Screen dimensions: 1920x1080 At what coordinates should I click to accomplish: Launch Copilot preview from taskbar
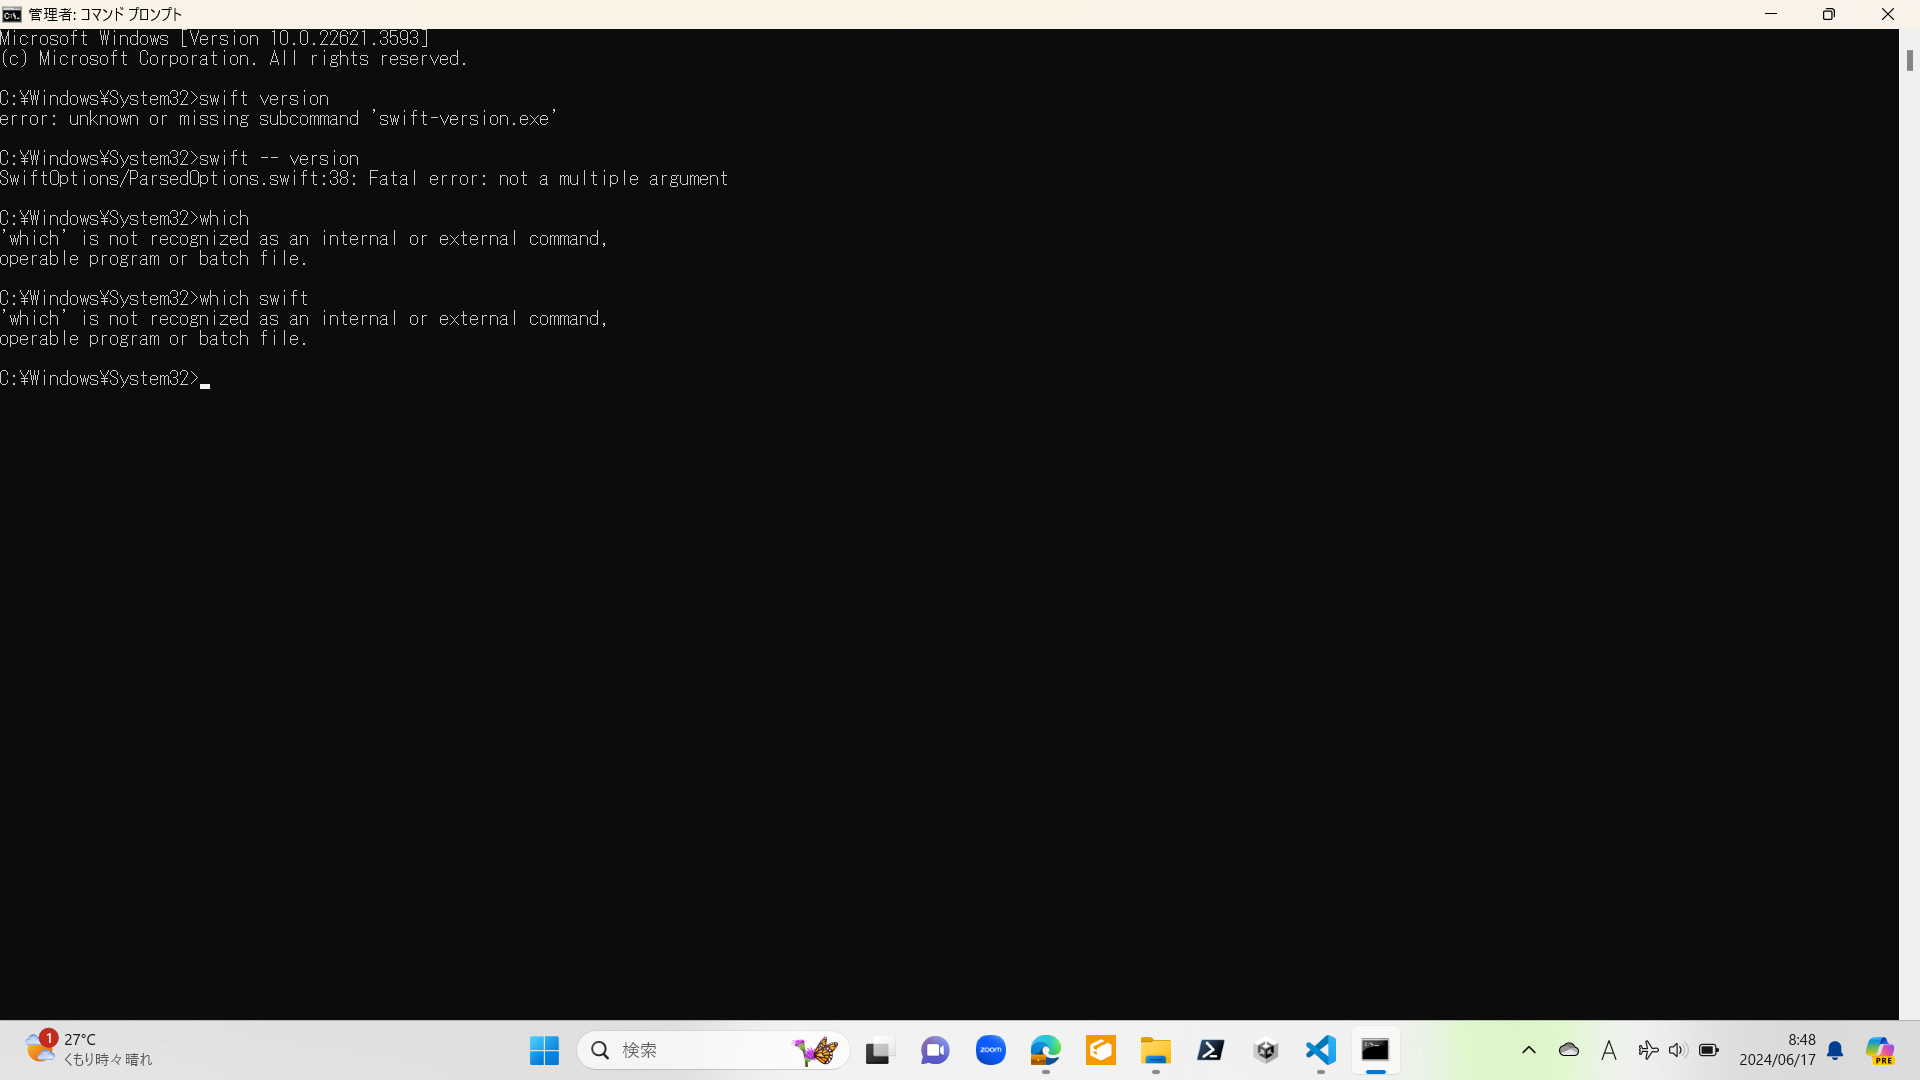[x=1880, y=1050]
